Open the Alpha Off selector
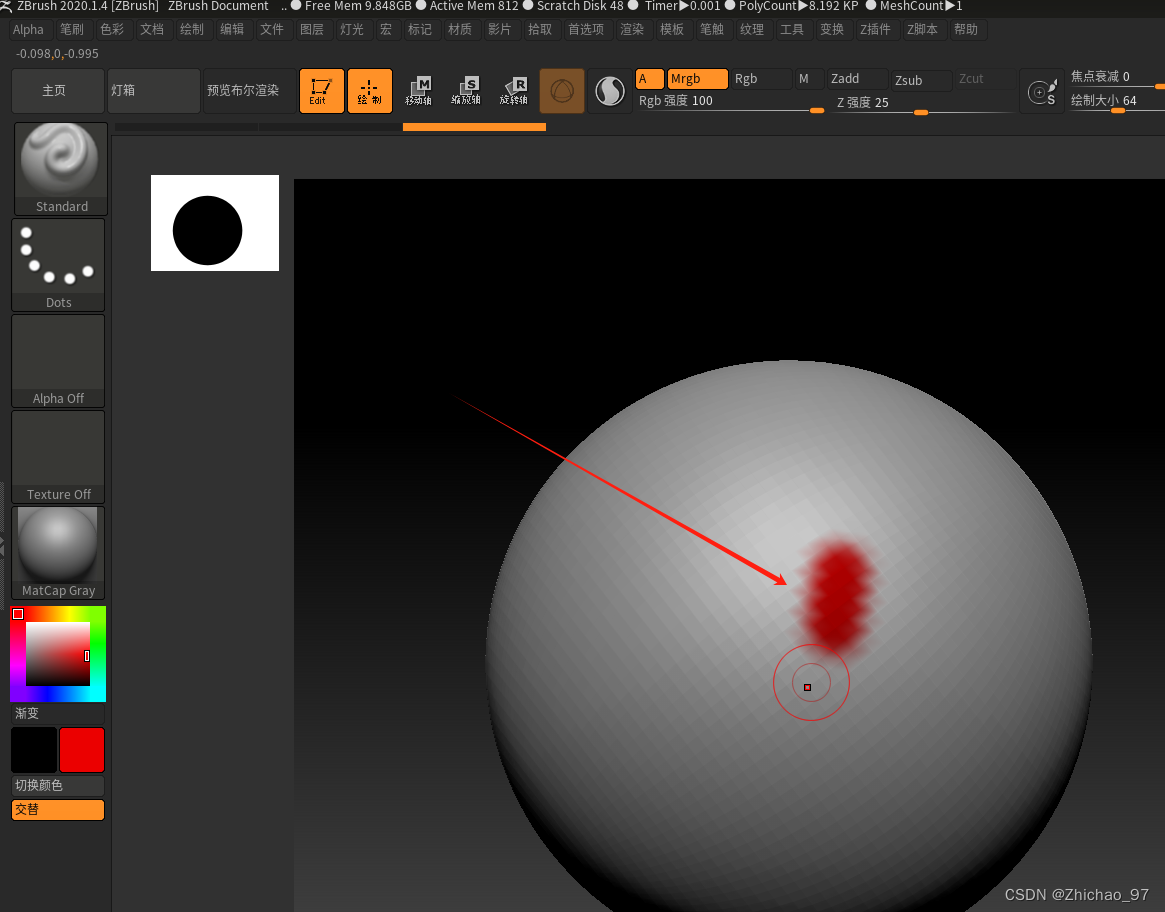The width and height of the screenshot is (1165, 912). pos(58,360)
